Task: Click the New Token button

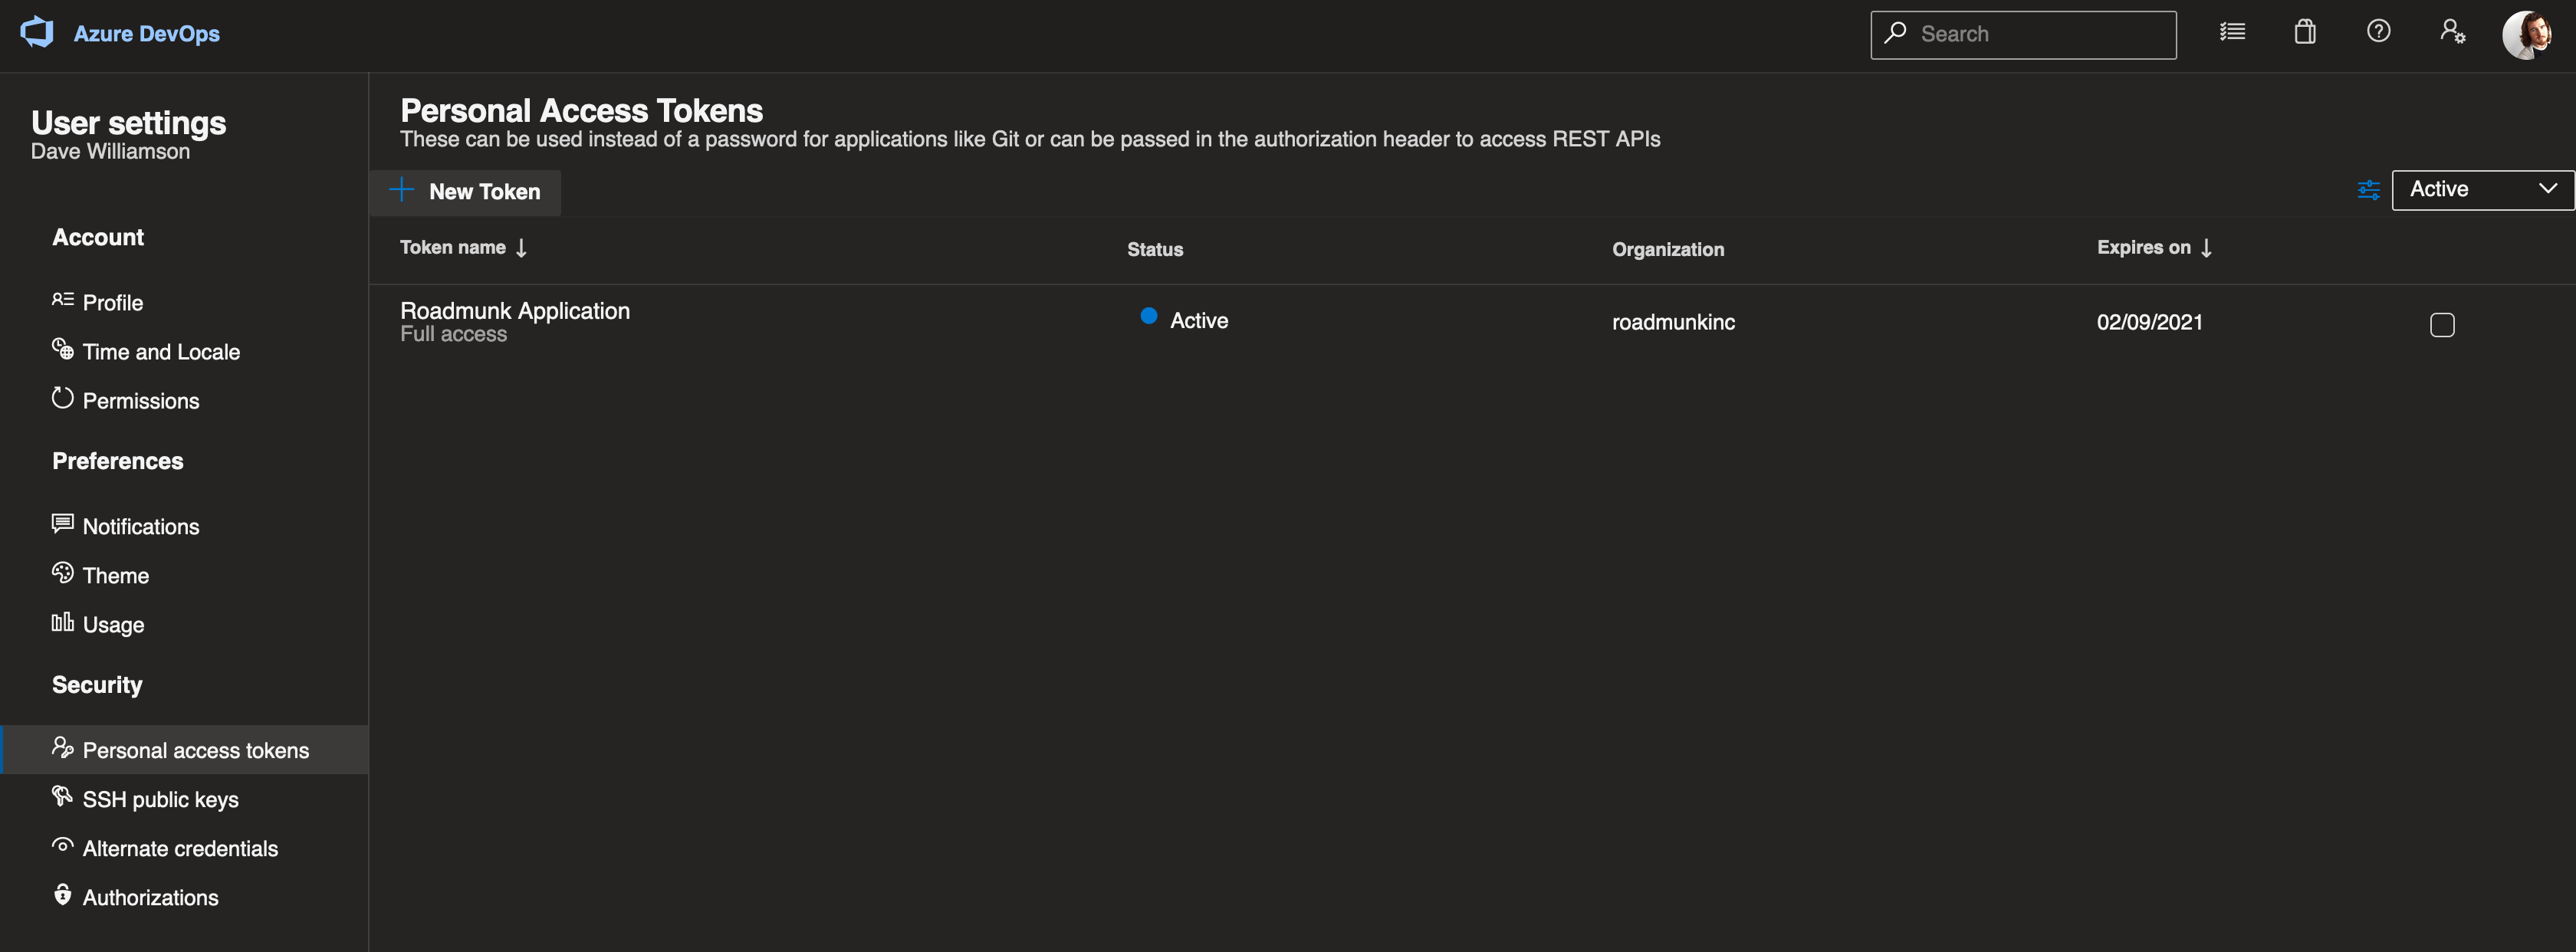Action: click(x=484, y=192)
